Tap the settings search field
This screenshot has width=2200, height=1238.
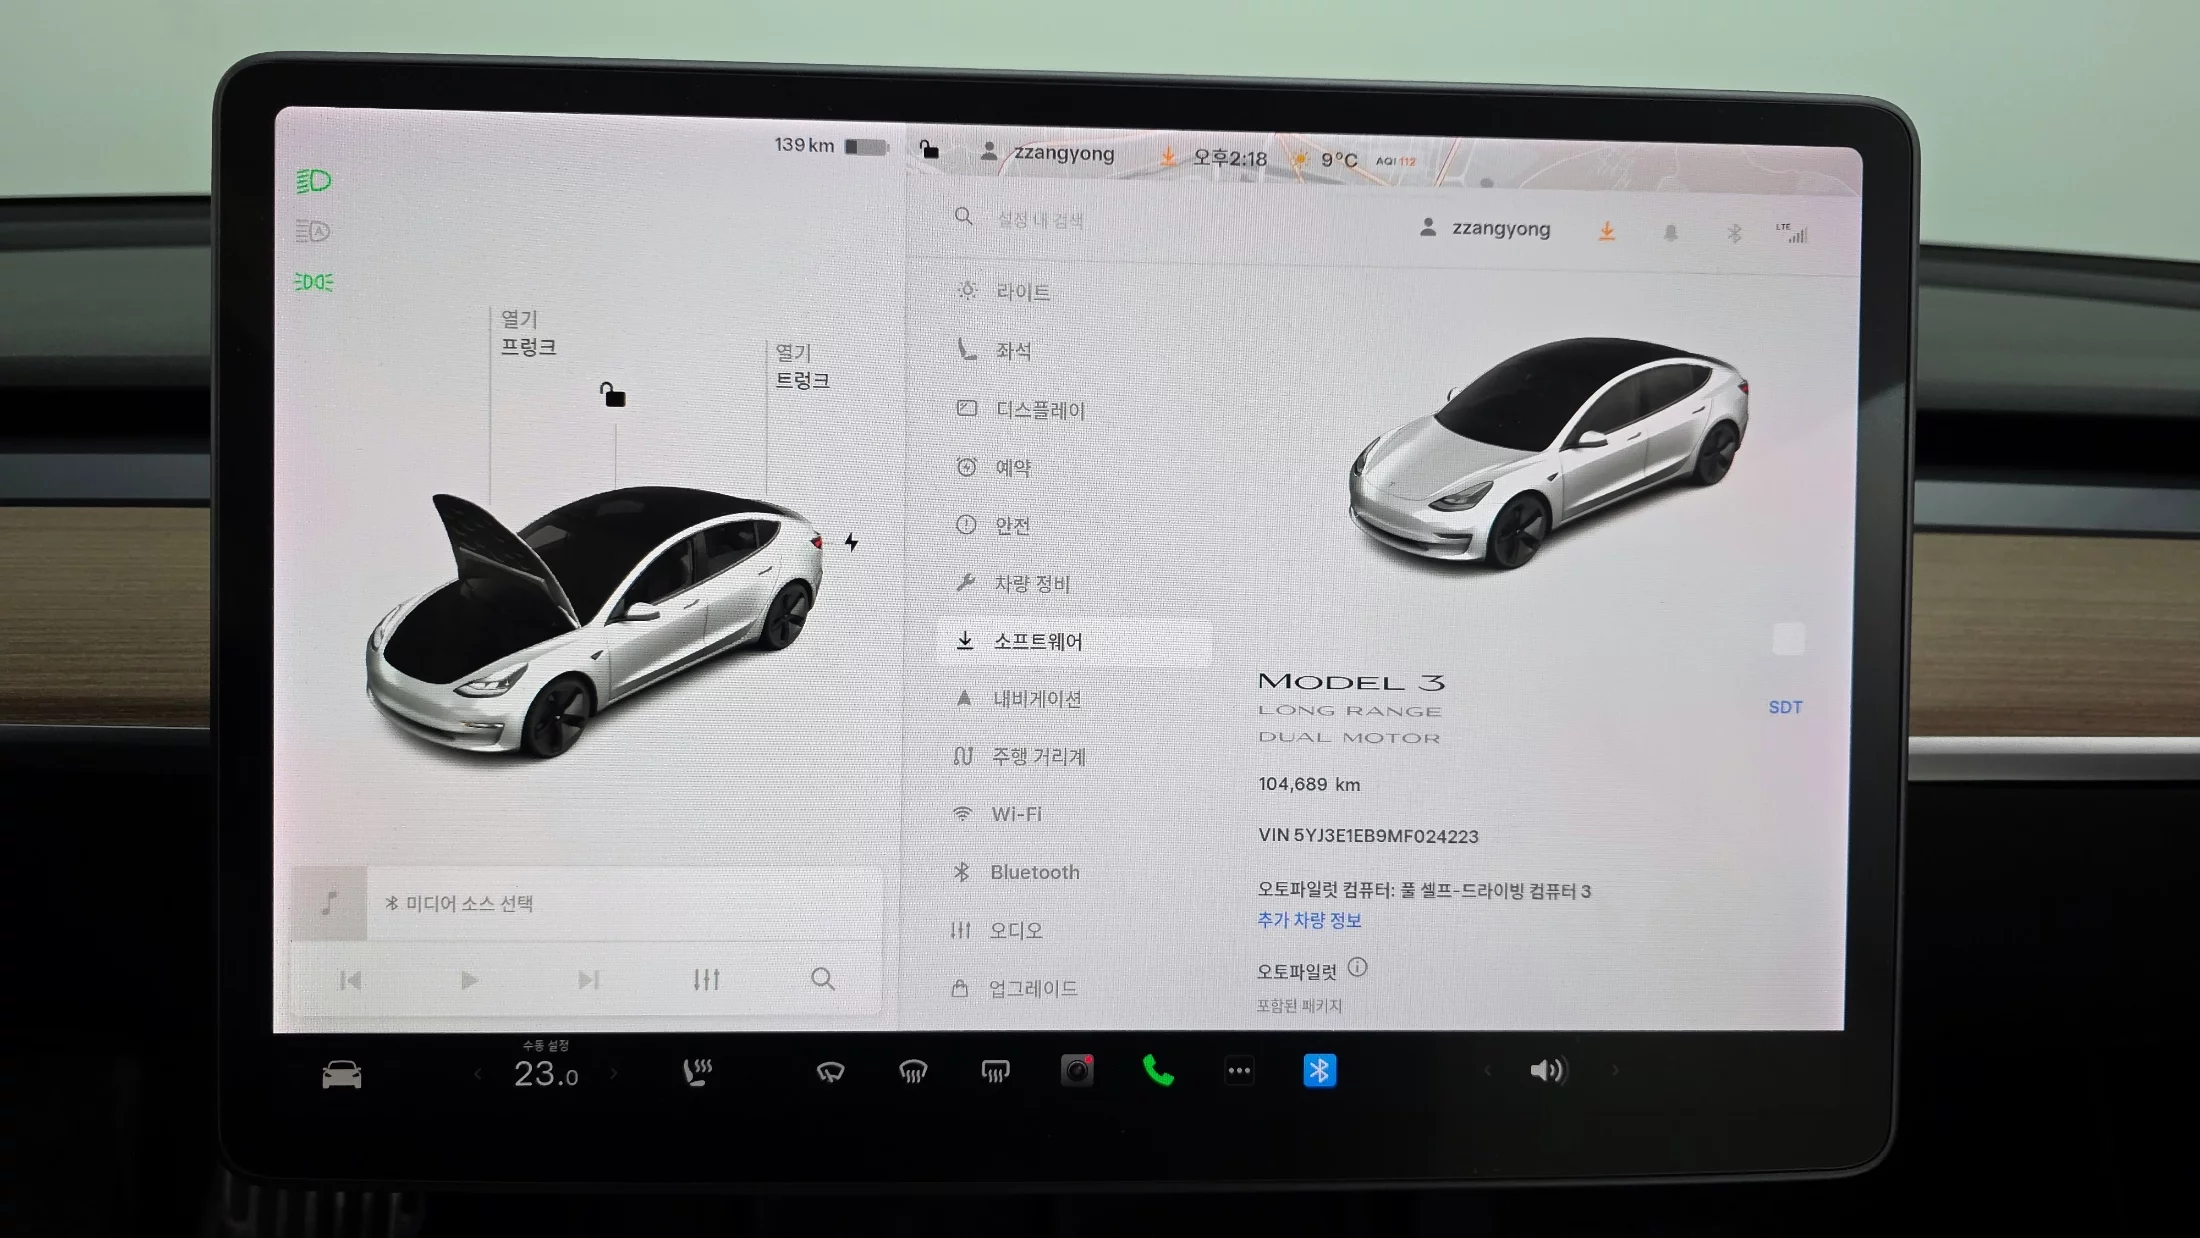[x=1040, y=220]
